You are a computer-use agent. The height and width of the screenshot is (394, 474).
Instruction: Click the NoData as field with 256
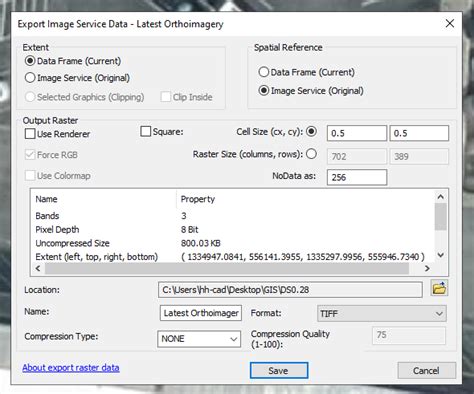point(357,177)
